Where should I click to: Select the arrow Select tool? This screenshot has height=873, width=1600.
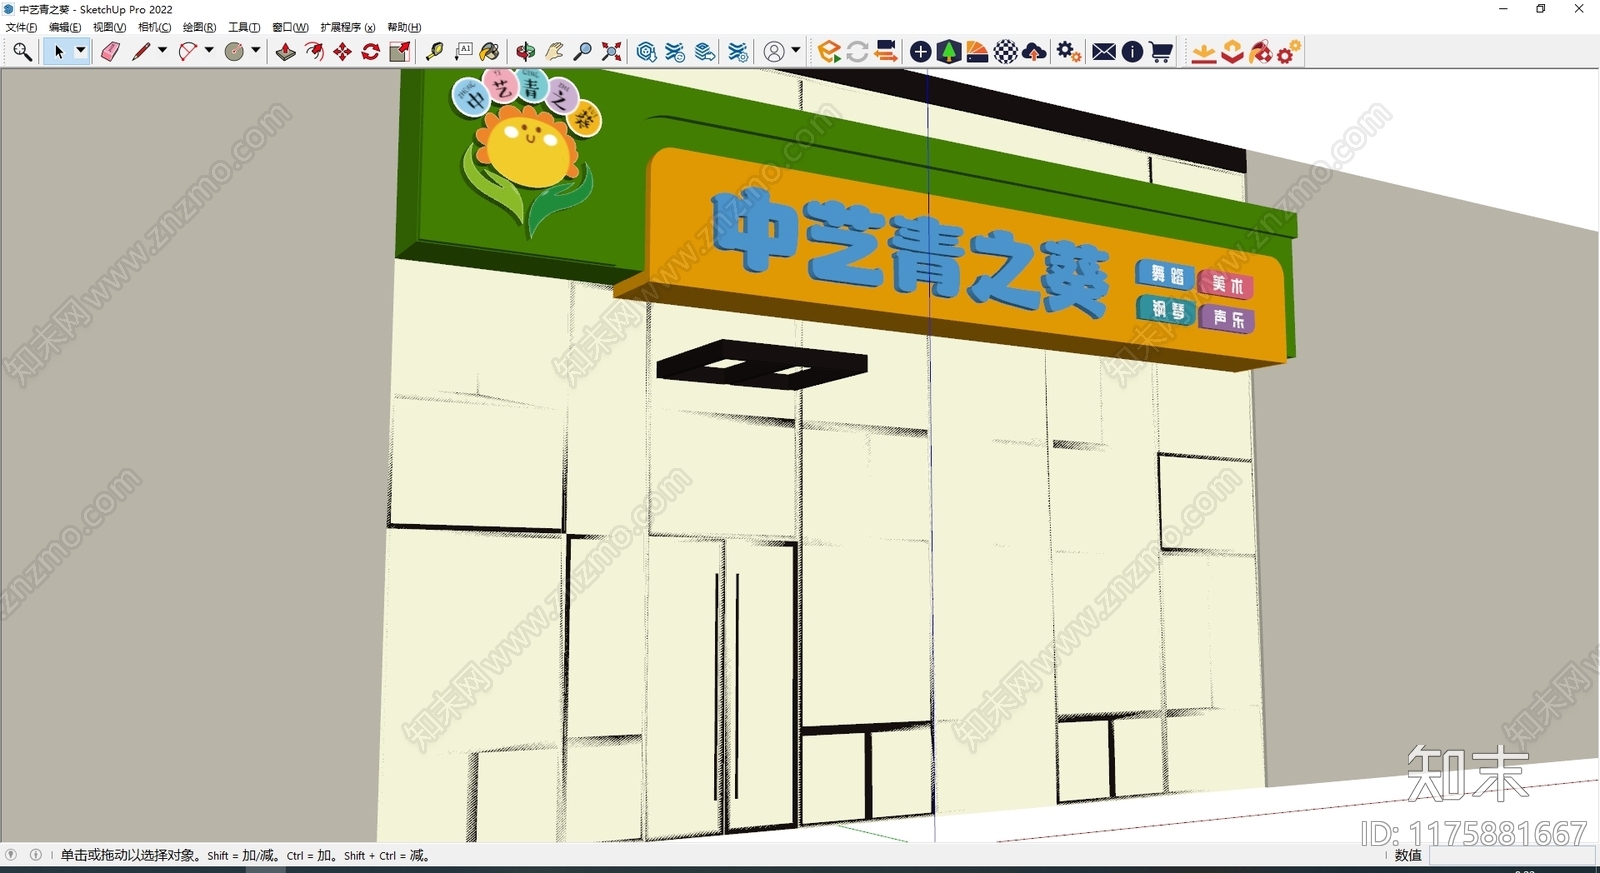(x=58, y=52)
